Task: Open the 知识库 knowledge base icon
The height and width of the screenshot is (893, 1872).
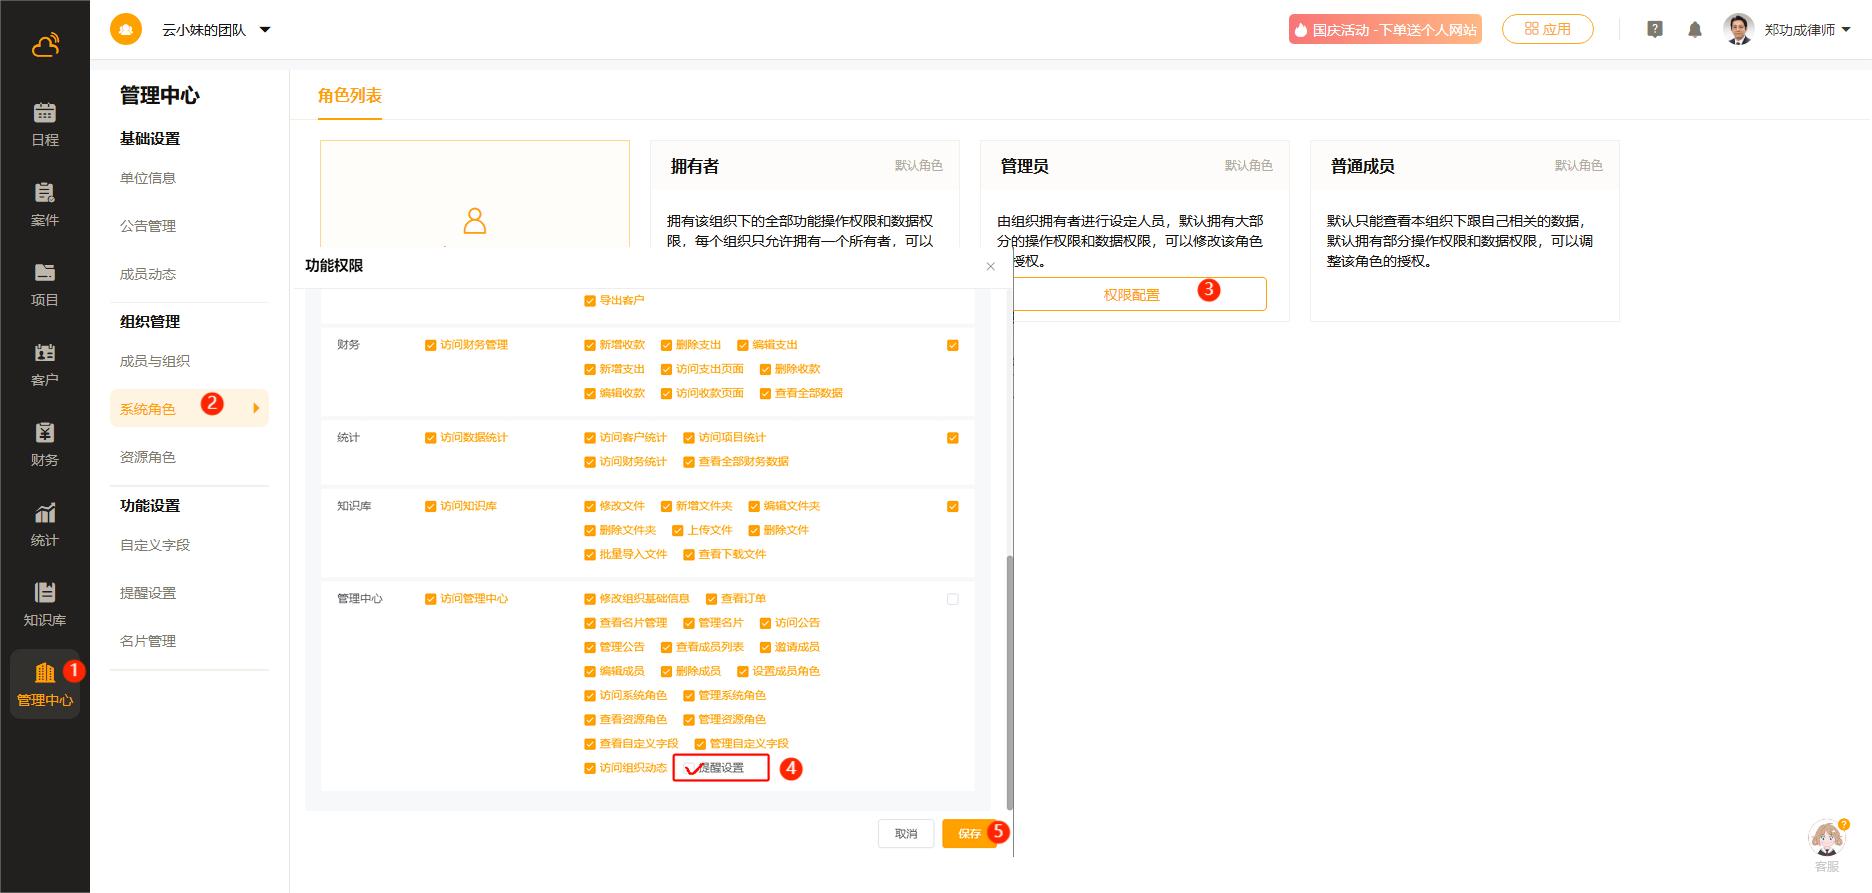Action: point(45,593)
